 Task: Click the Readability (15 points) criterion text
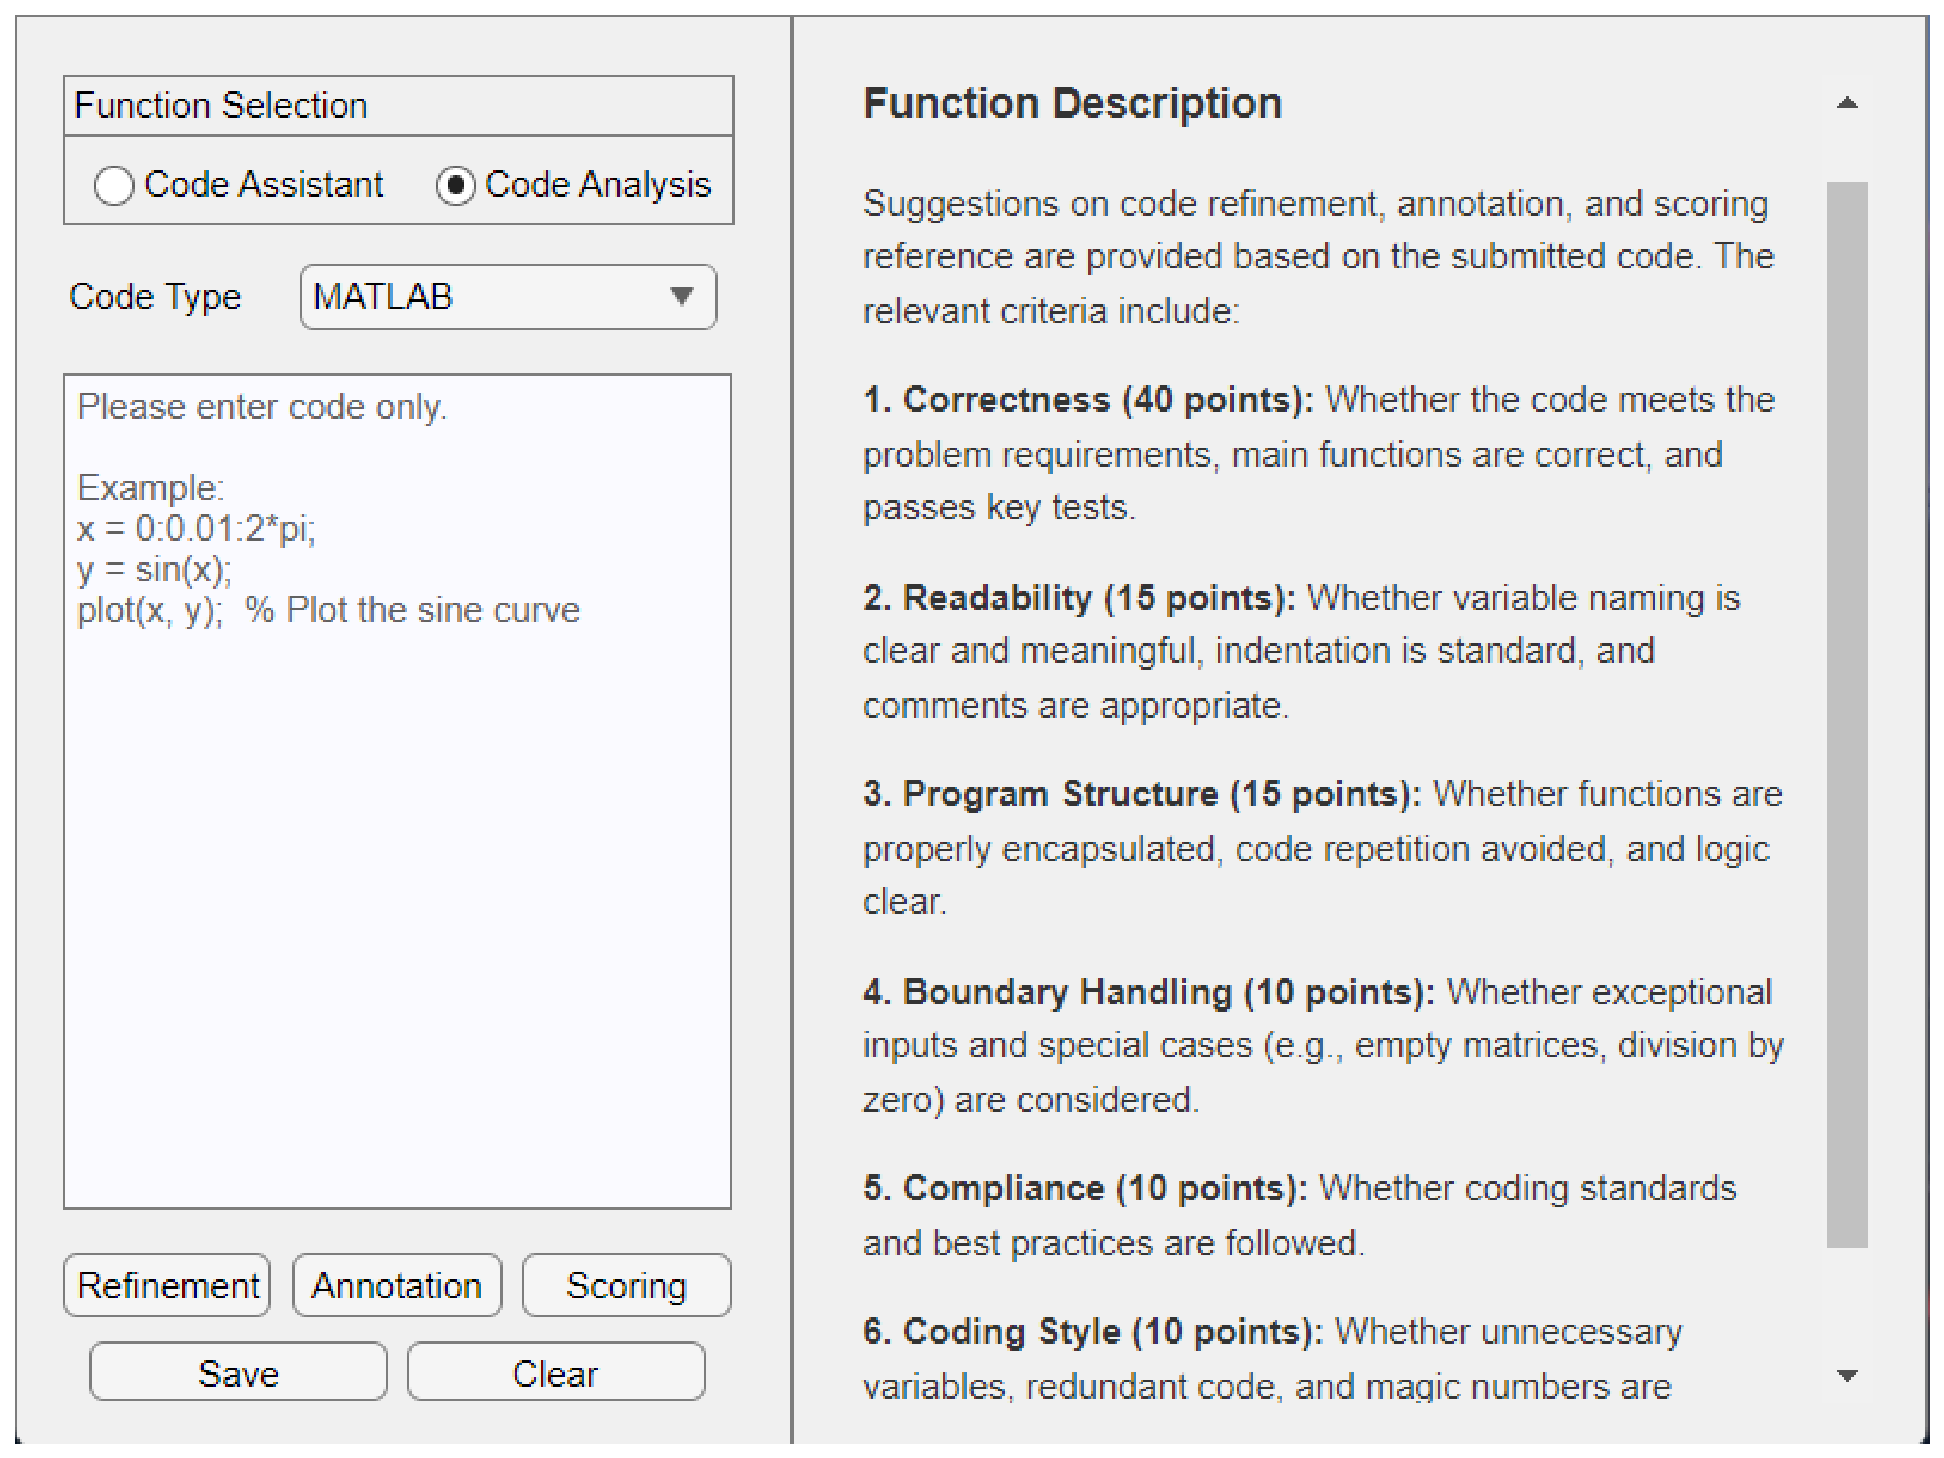1079,598
